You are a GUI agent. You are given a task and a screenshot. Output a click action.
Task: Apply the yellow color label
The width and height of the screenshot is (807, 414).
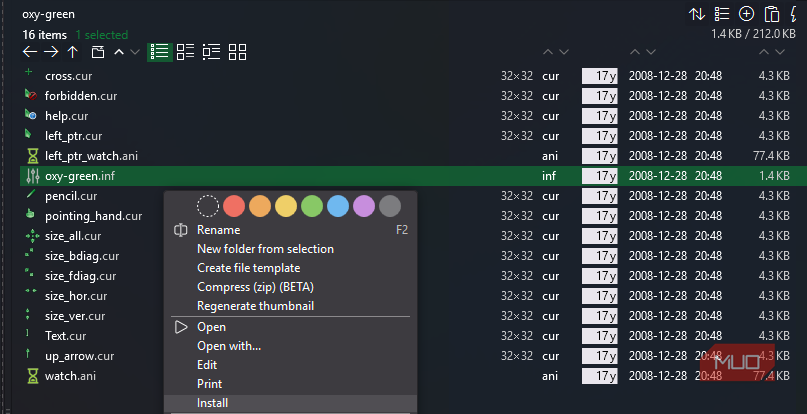tap(286, 206)
